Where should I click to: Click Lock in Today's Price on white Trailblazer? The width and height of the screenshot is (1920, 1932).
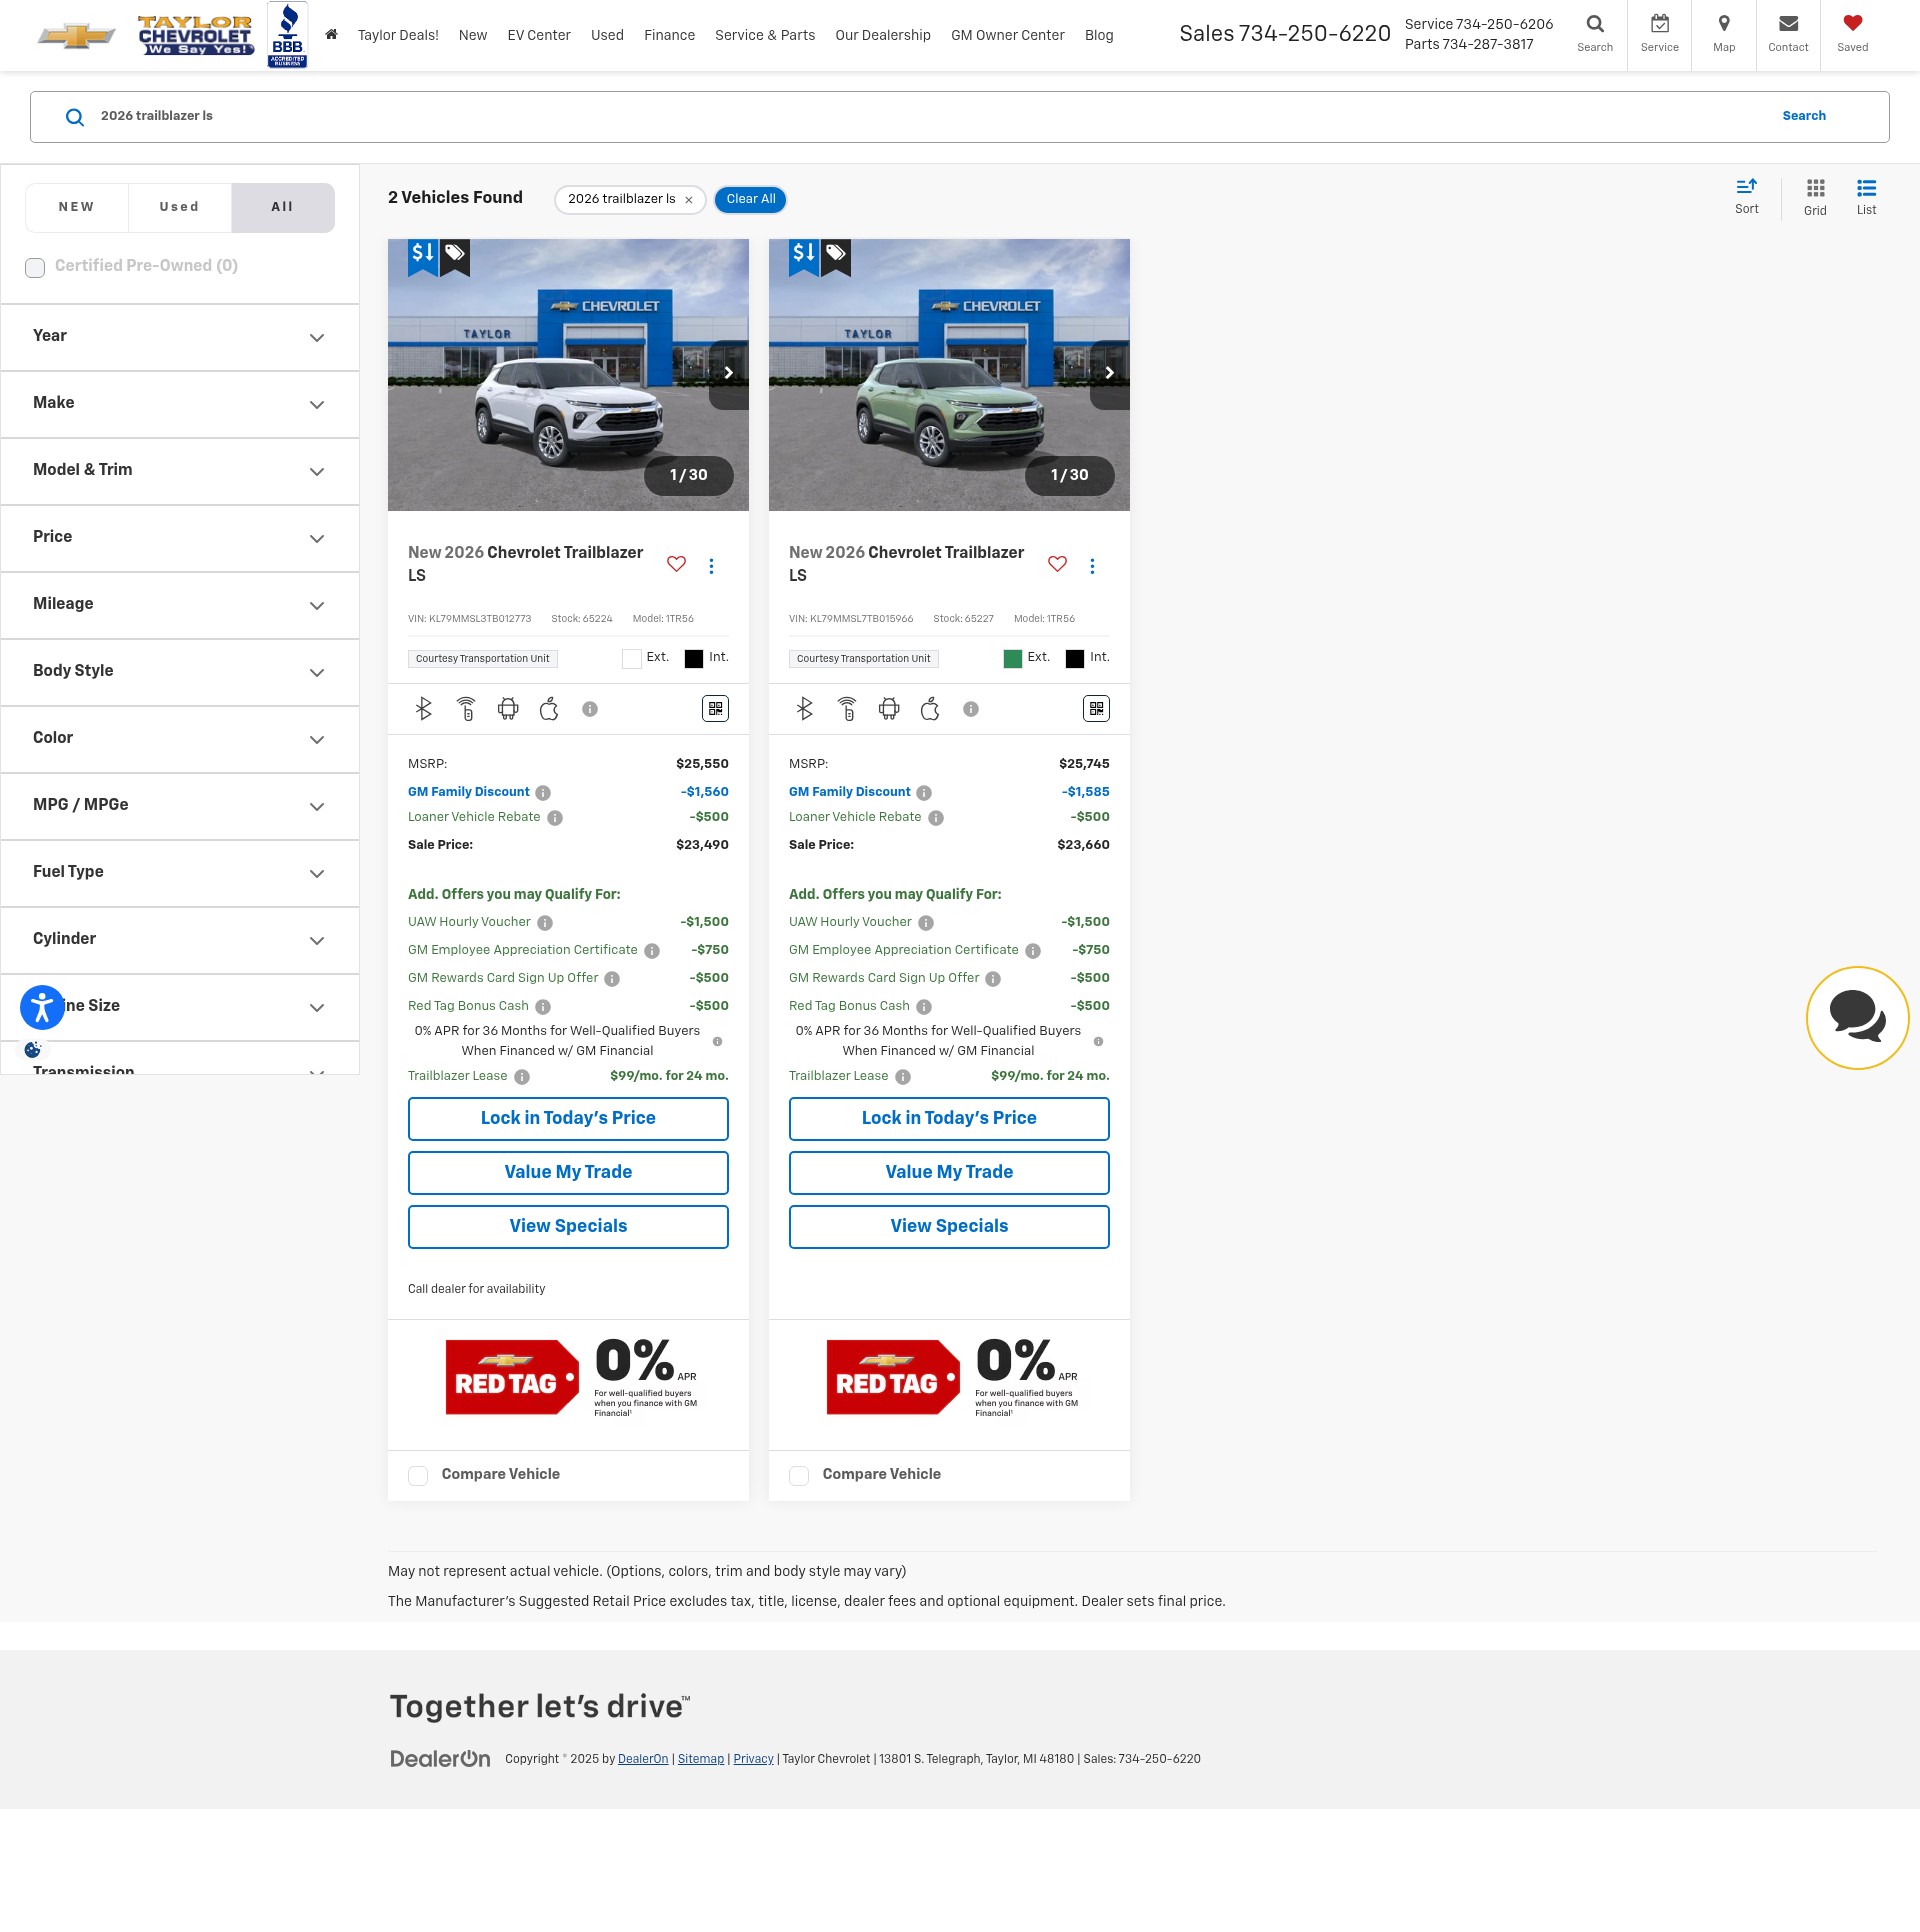[568, 1119]
